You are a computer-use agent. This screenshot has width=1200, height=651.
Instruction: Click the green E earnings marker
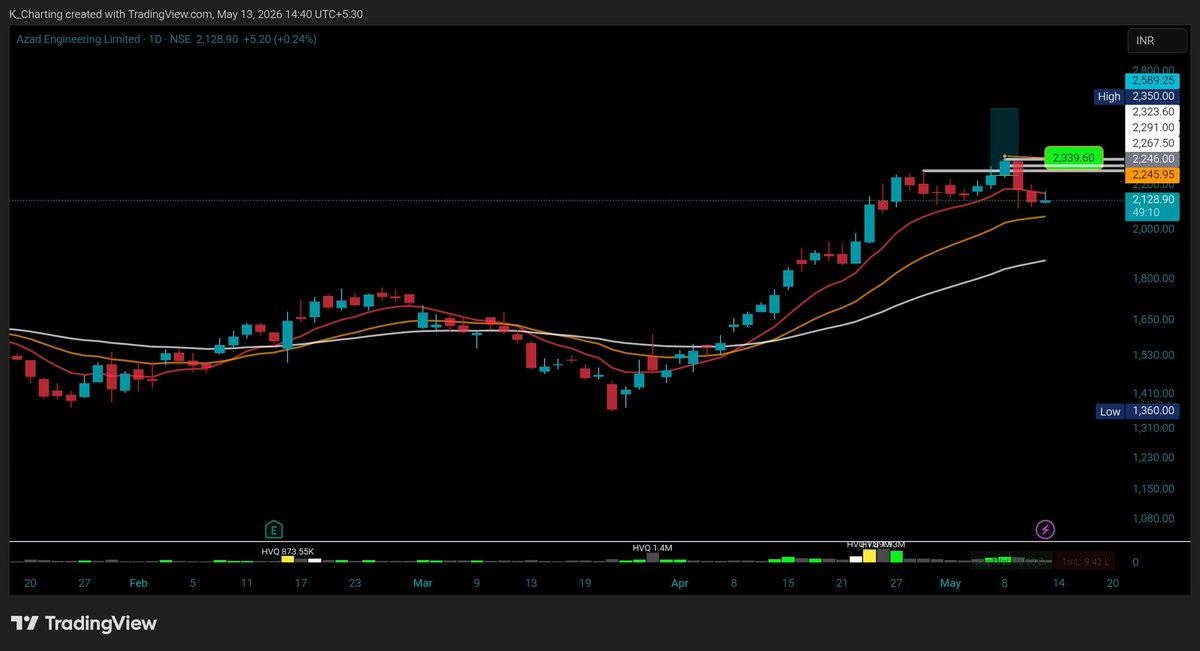pyautogui.click(x=272, y=529)
